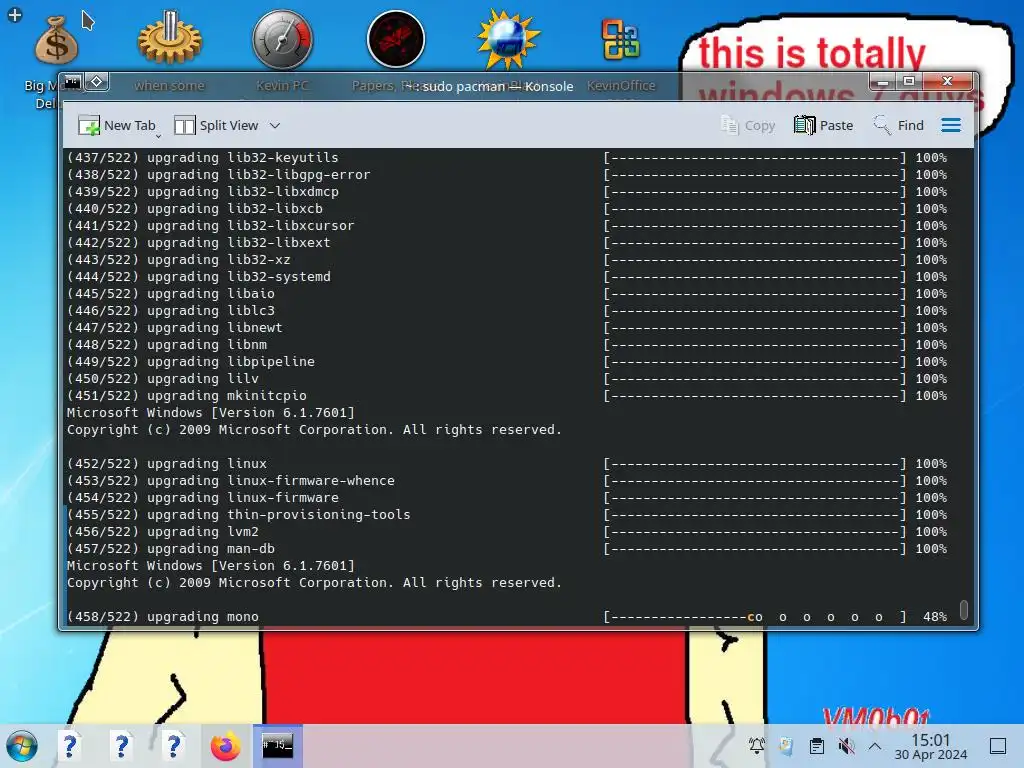The width and height of the screenshot is (1024, 768).
Task: Click the text '(456/522) upgrading lvm2'
Action: (x=163, y=532)
